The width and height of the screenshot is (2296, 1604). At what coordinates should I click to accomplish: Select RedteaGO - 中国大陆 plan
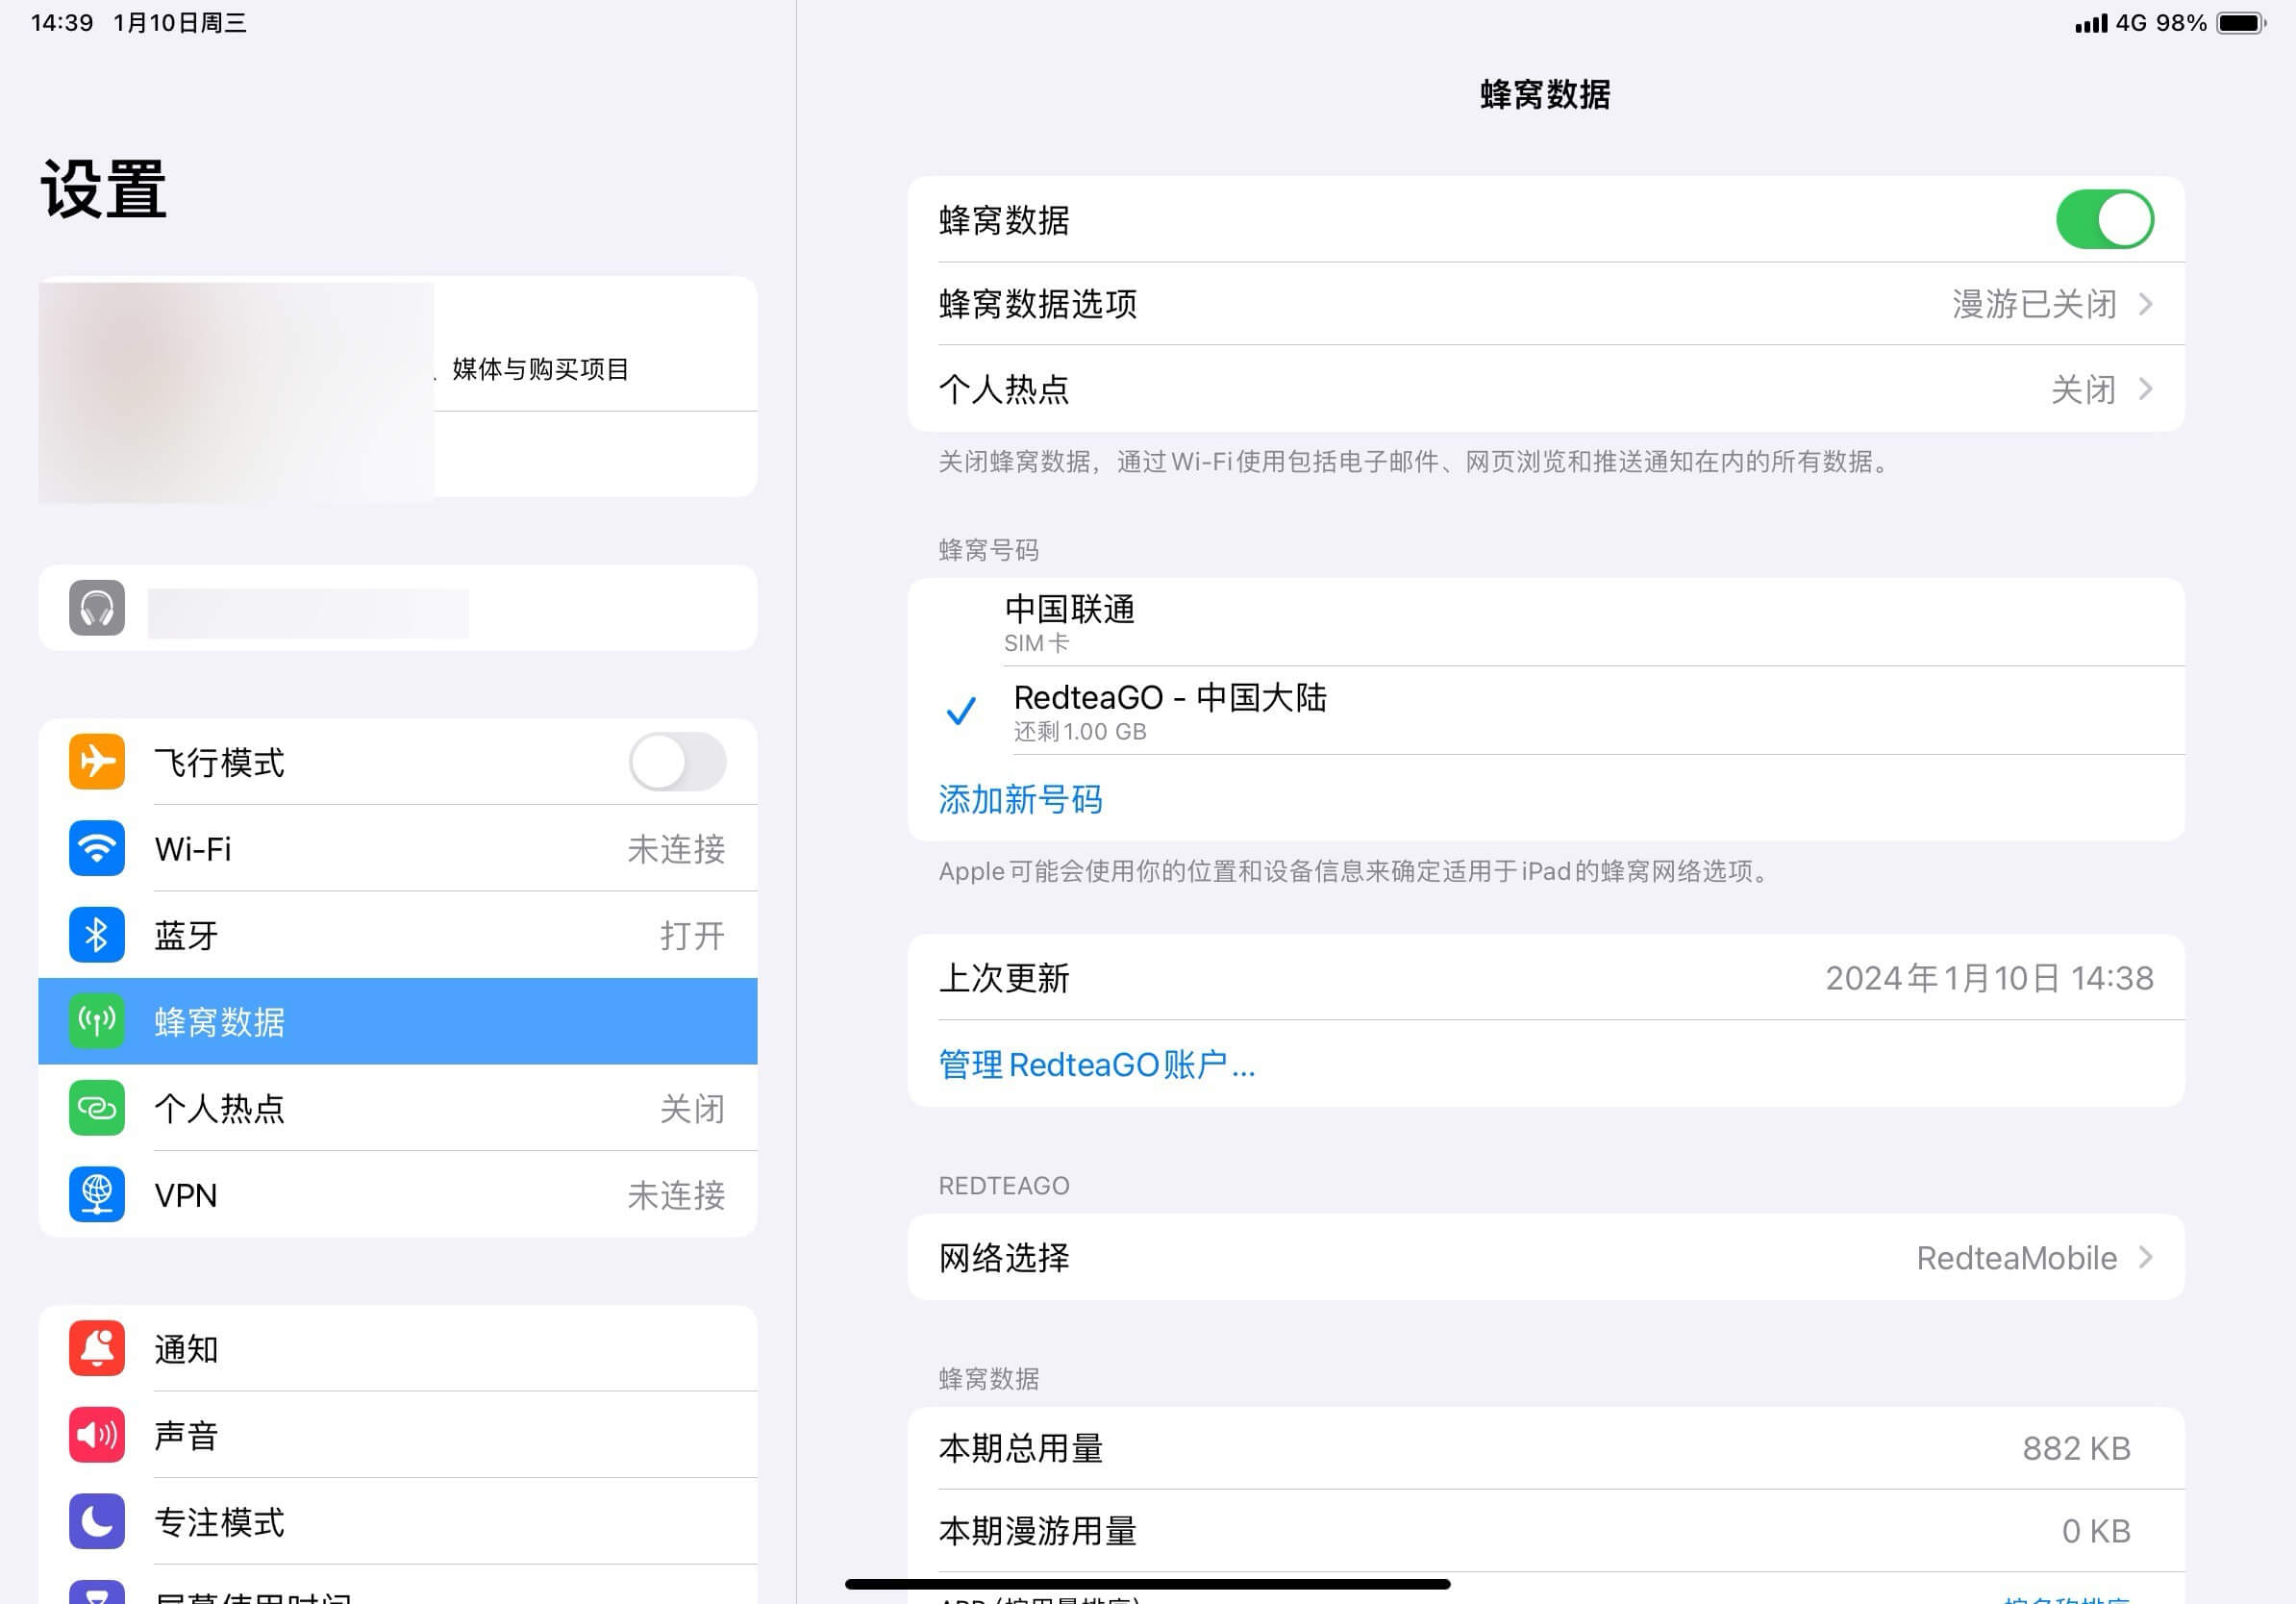pos(1545,711)
